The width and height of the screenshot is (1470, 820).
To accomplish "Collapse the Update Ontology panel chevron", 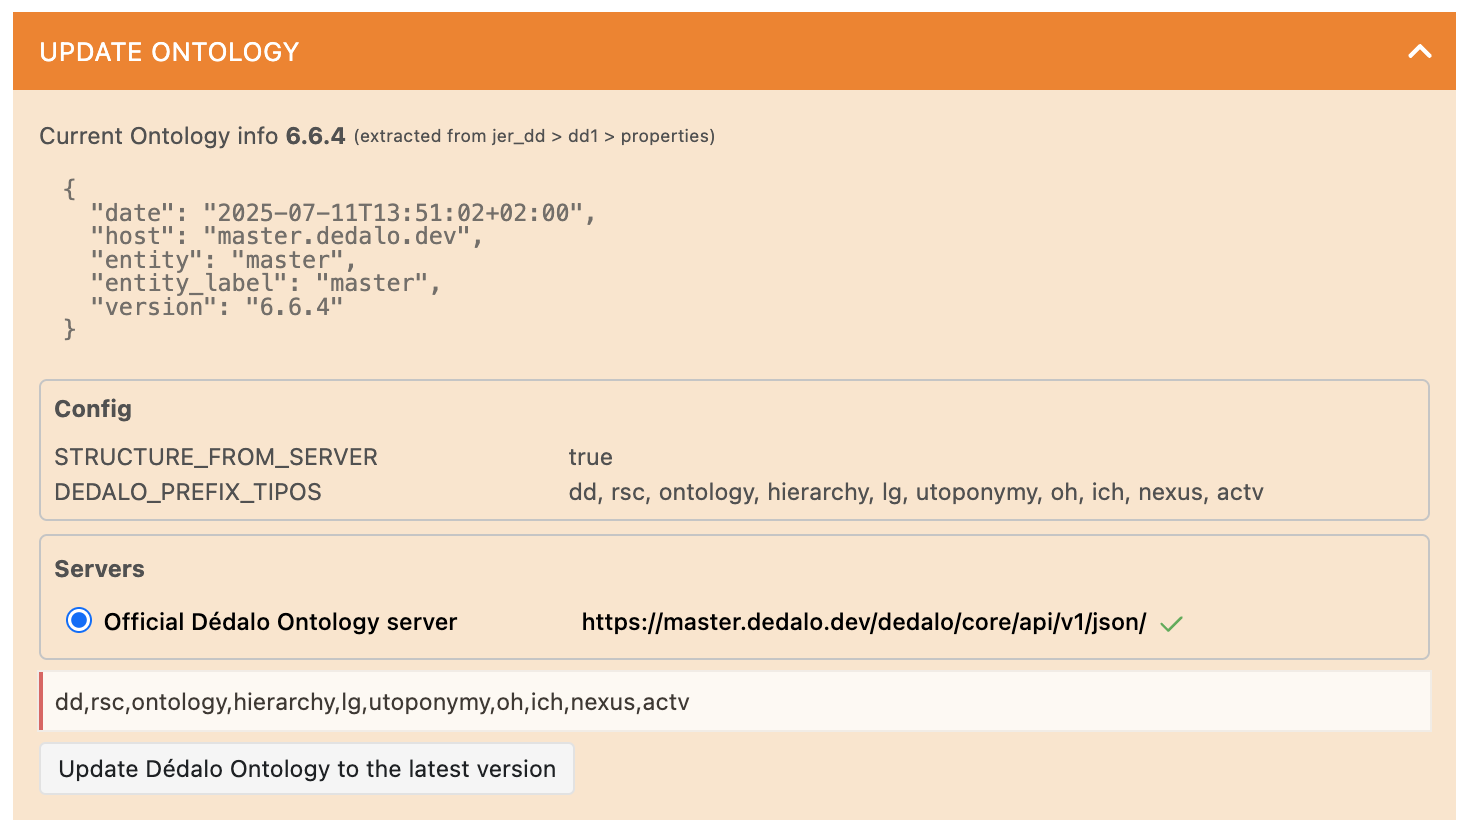I will tap(1419, 52).
